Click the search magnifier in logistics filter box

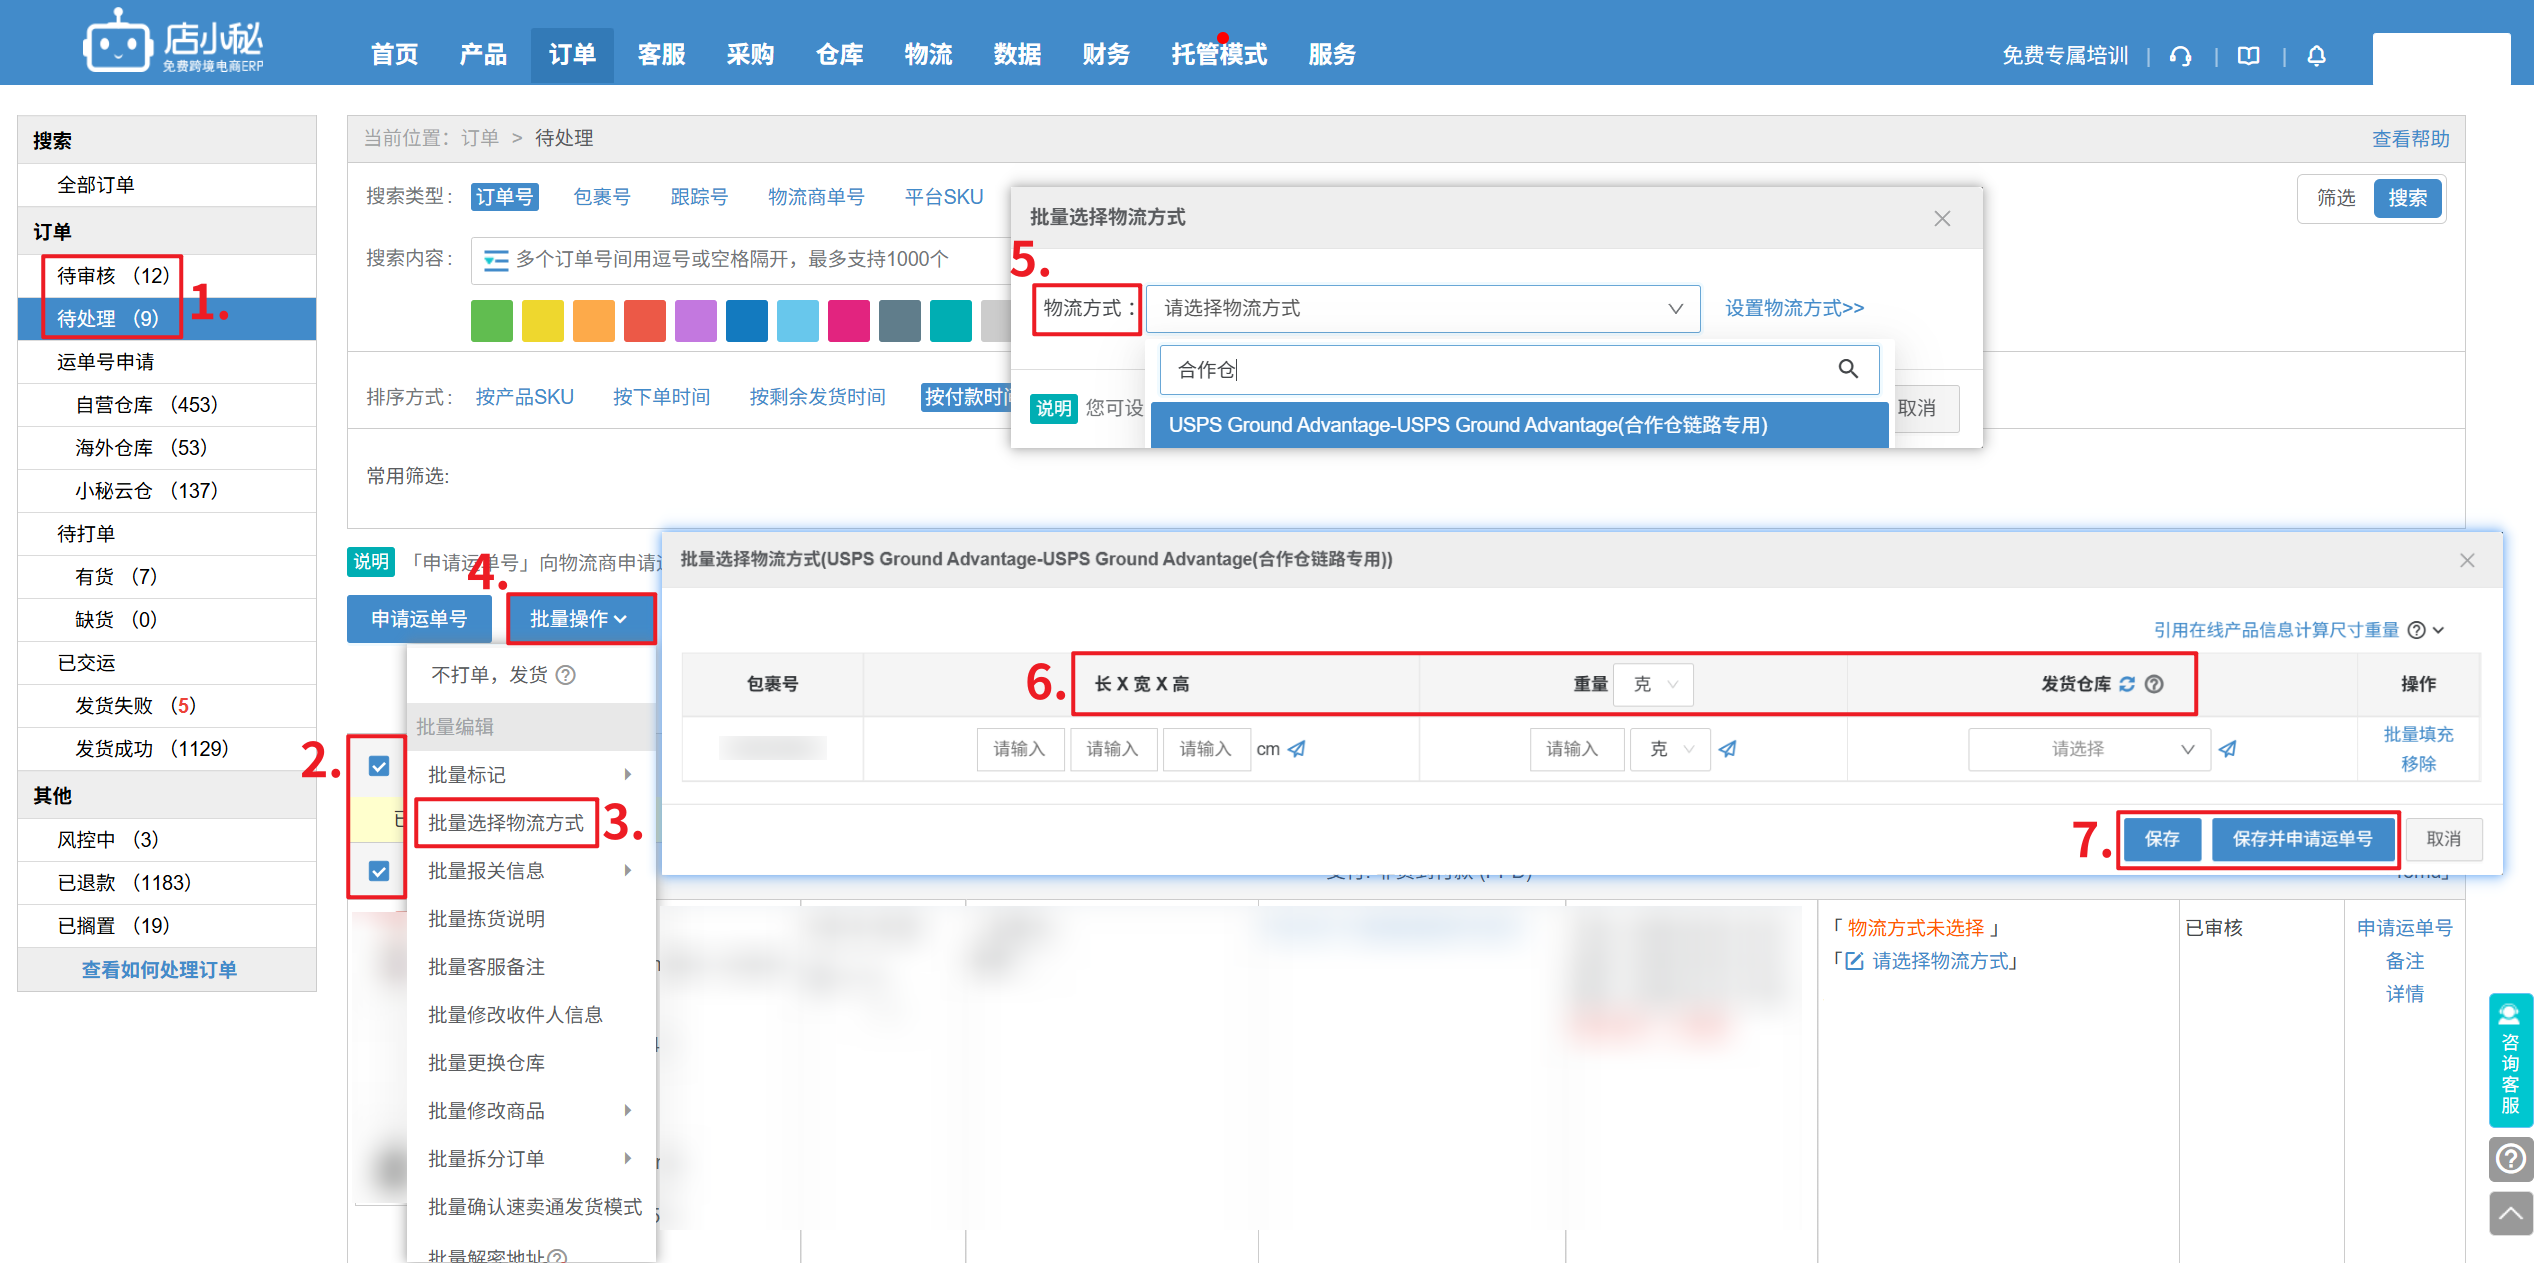pos(1847,369)
